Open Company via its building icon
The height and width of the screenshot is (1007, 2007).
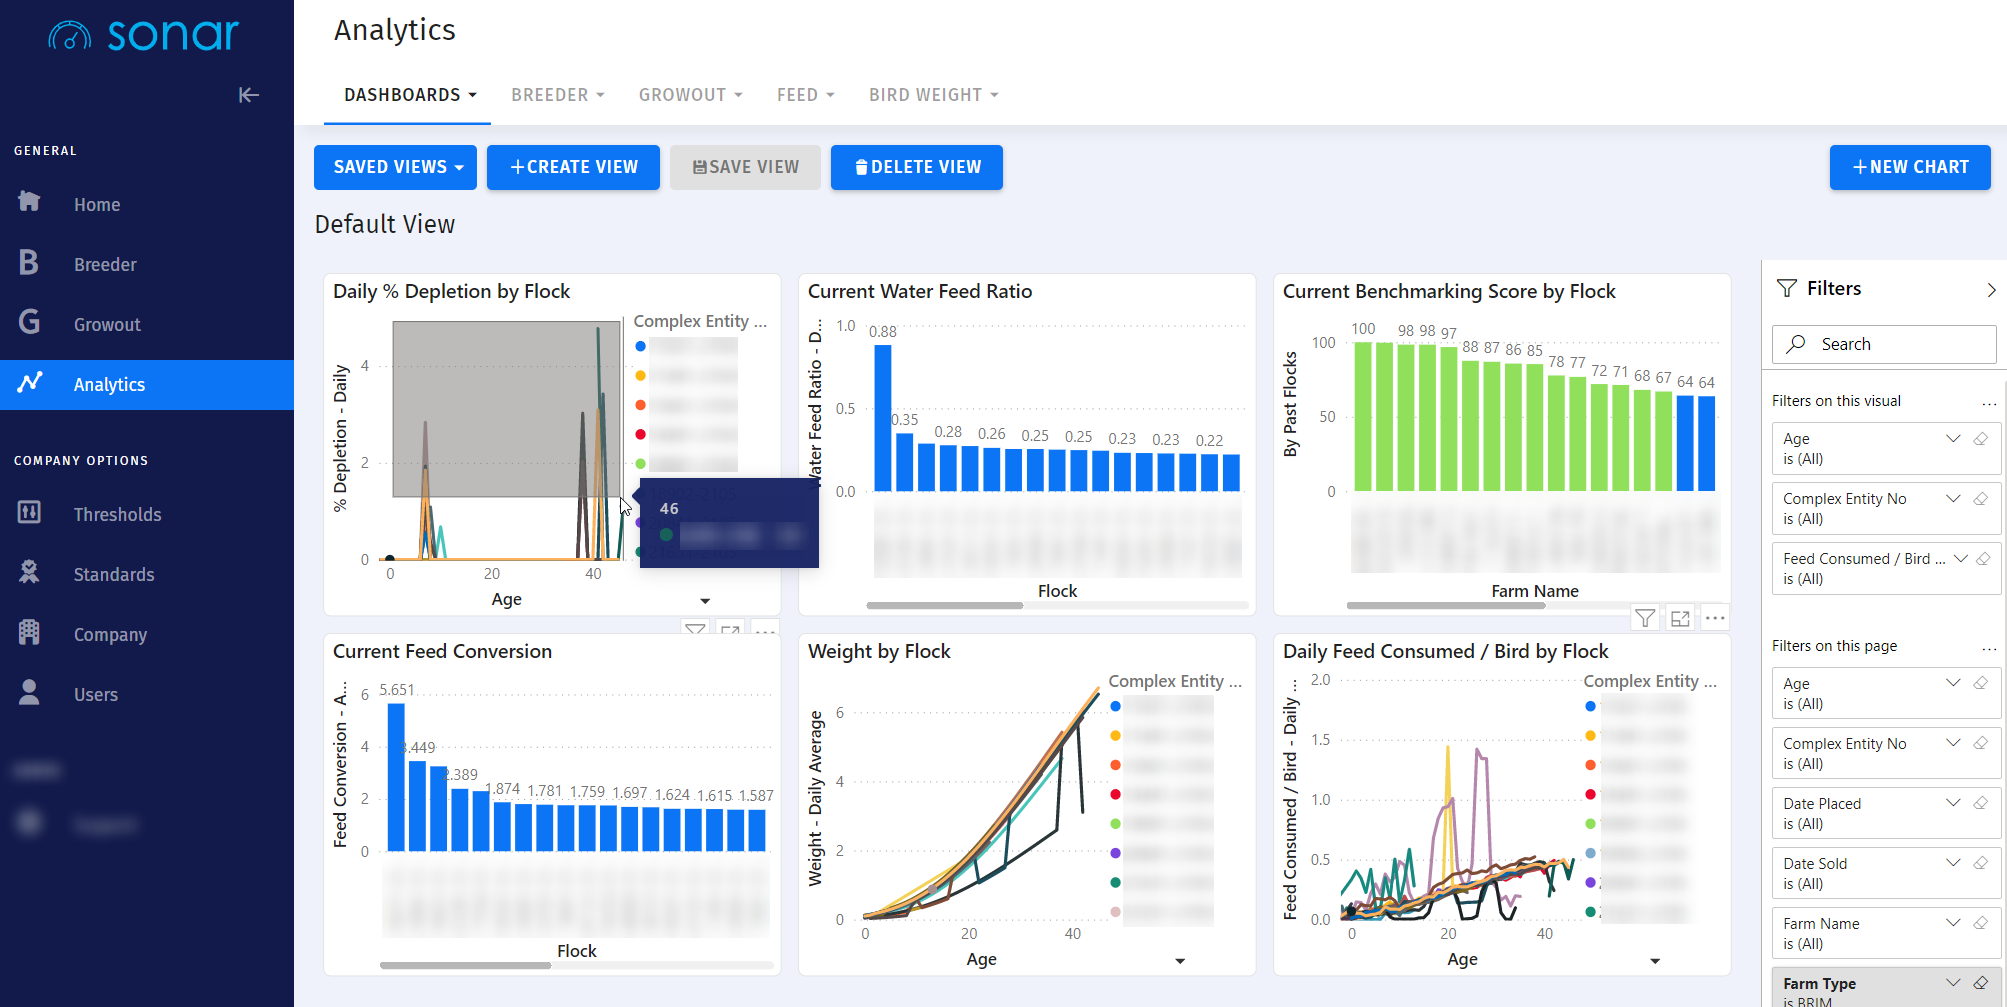[29, 632]
